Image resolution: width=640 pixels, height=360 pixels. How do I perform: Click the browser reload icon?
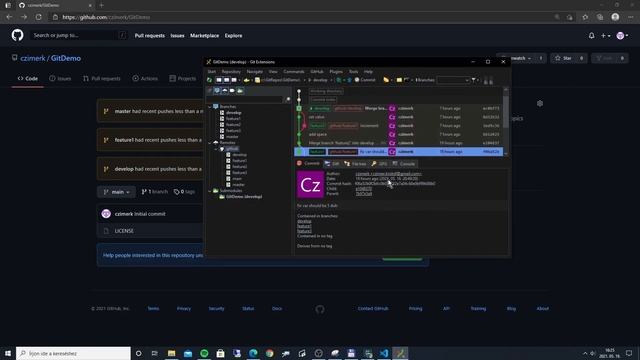38,17
